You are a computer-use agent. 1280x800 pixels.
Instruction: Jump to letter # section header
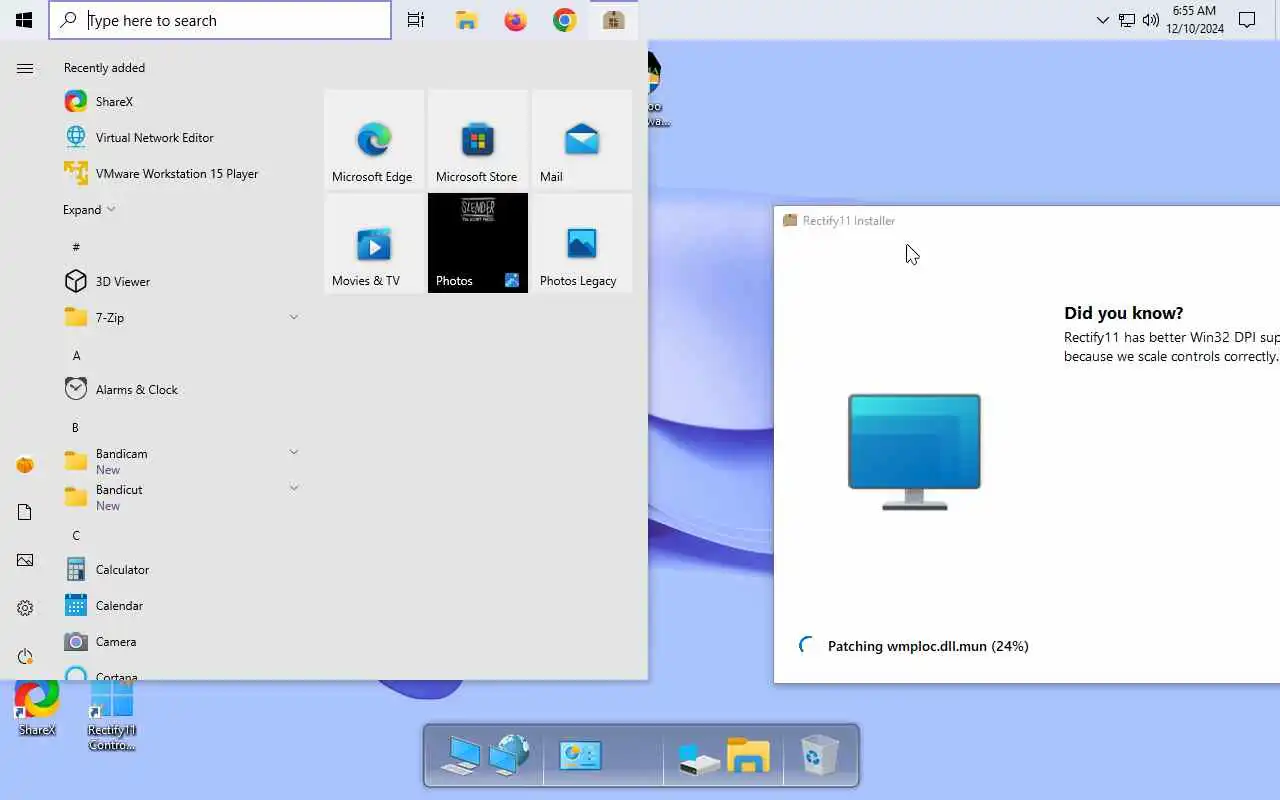coord(76,247)
